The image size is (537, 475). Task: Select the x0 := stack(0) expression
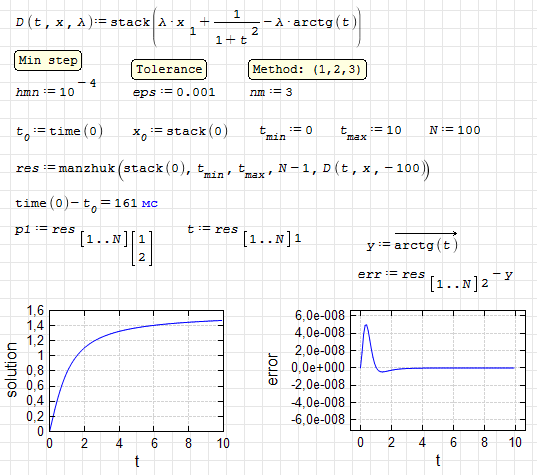[x=180, y=133]
